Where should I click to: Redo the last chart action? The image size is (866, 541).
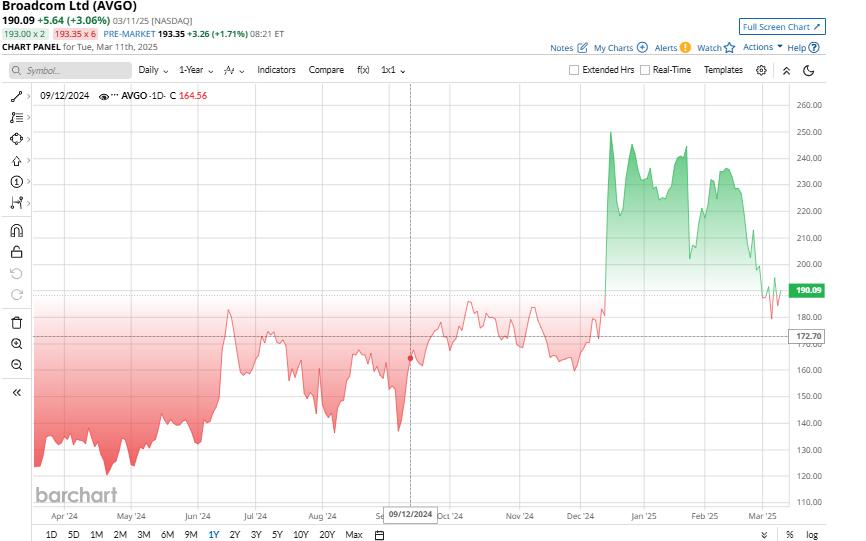[x=17, y=295]
